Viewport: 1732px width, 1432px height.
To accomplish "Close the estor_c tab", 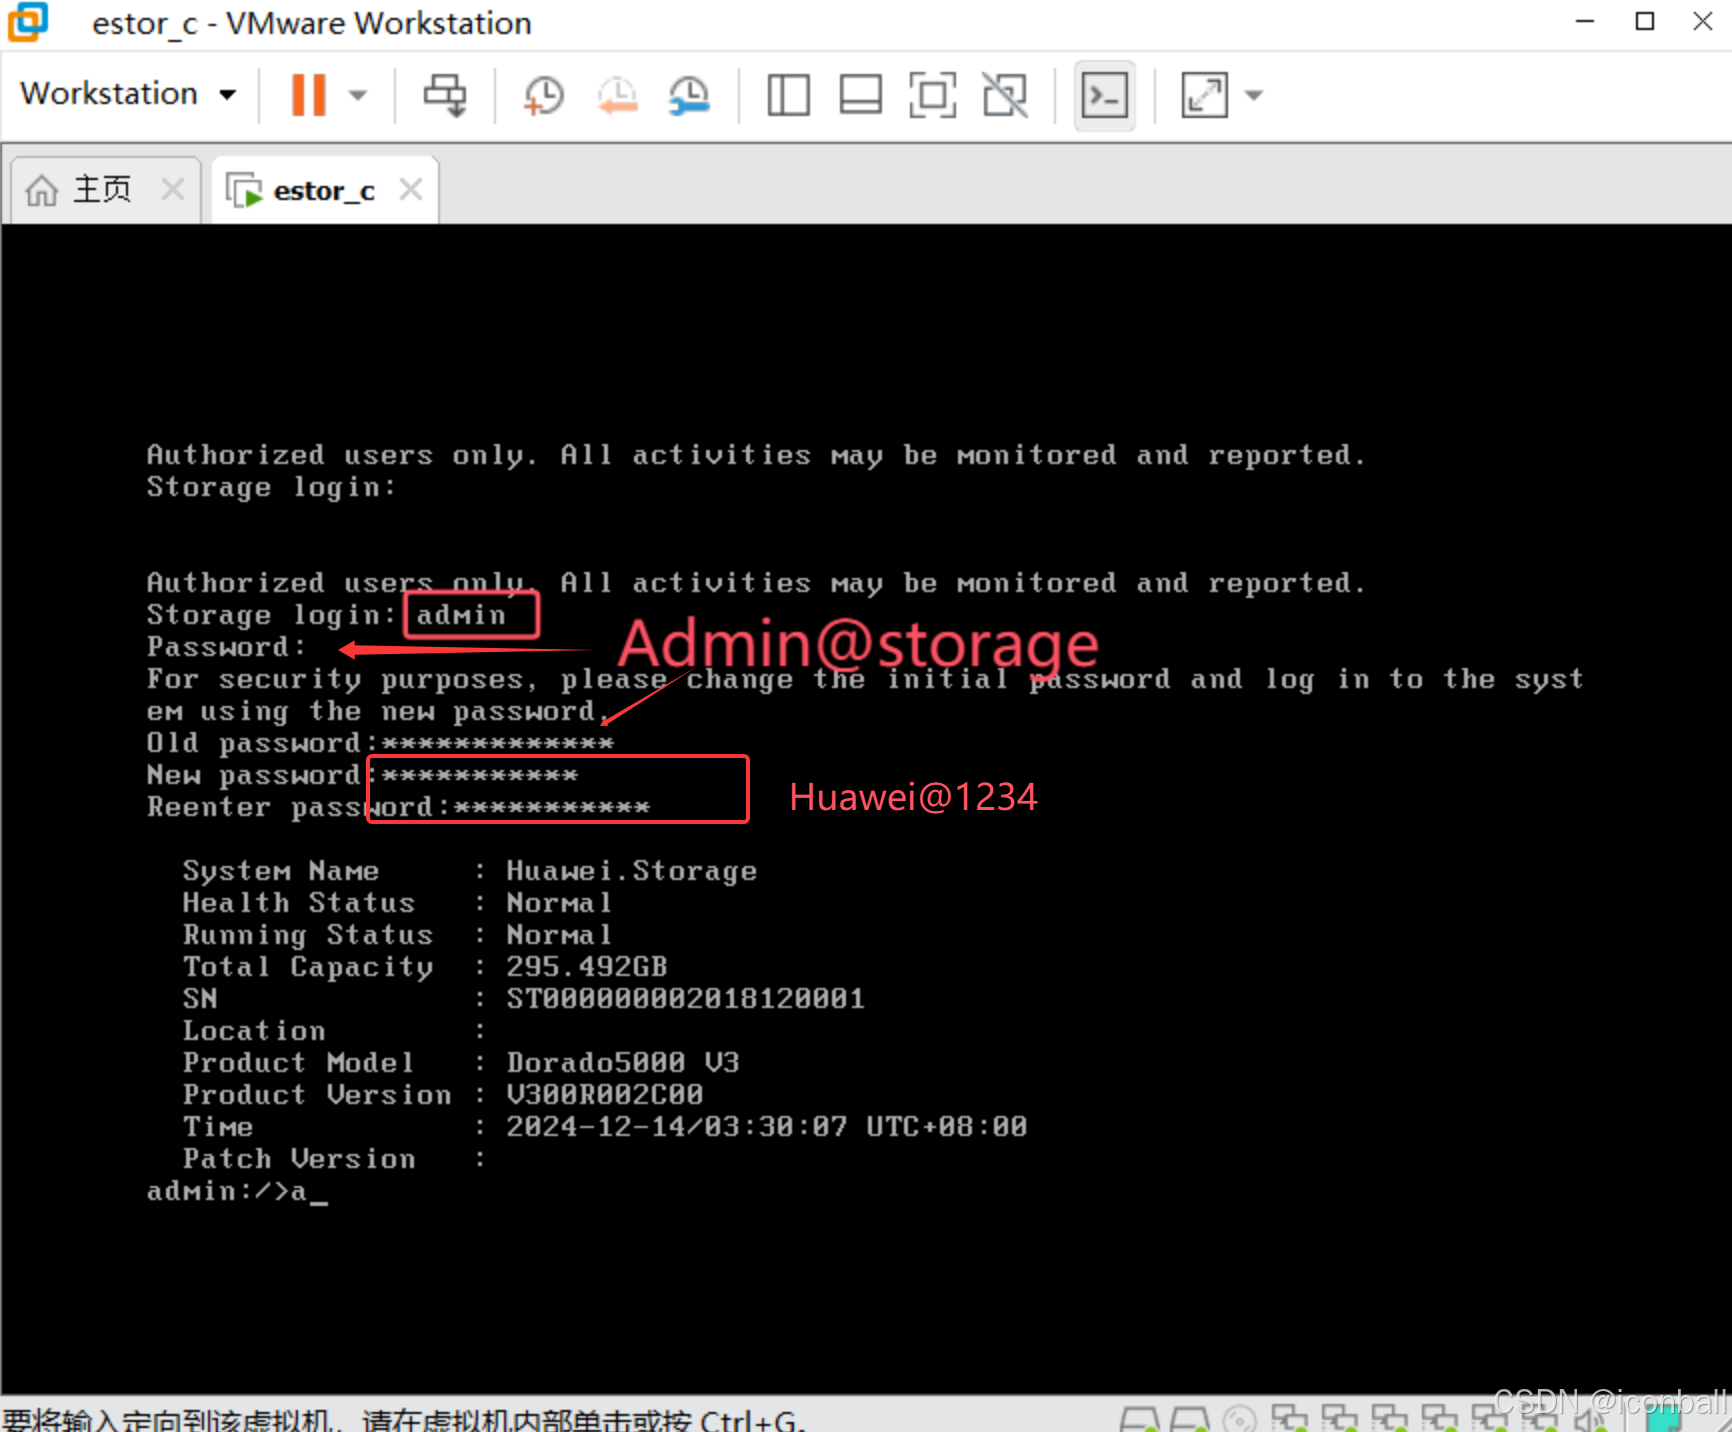I will 411,188.
